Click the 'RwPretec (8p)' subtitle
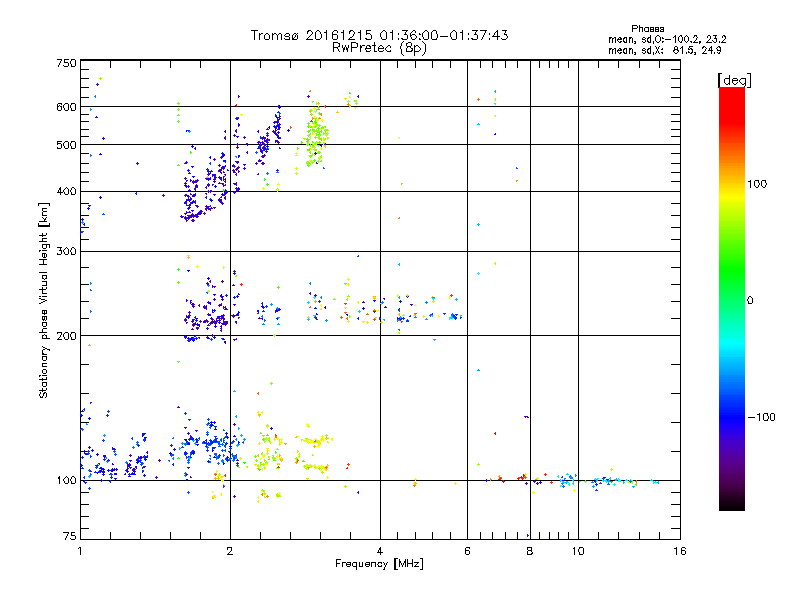 click(379, 48)
